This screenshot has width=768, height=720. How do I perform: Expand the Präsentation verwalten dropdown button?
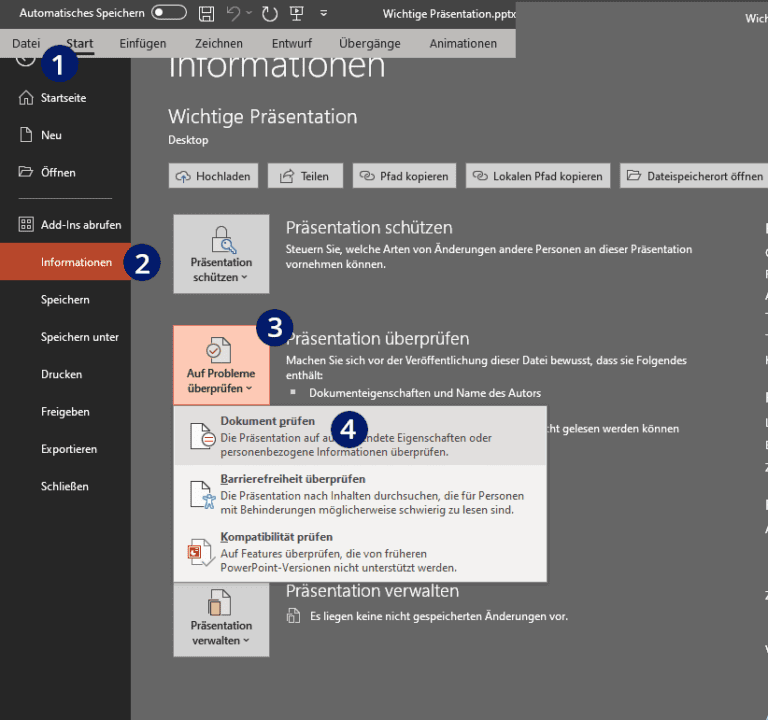[221, 617]
